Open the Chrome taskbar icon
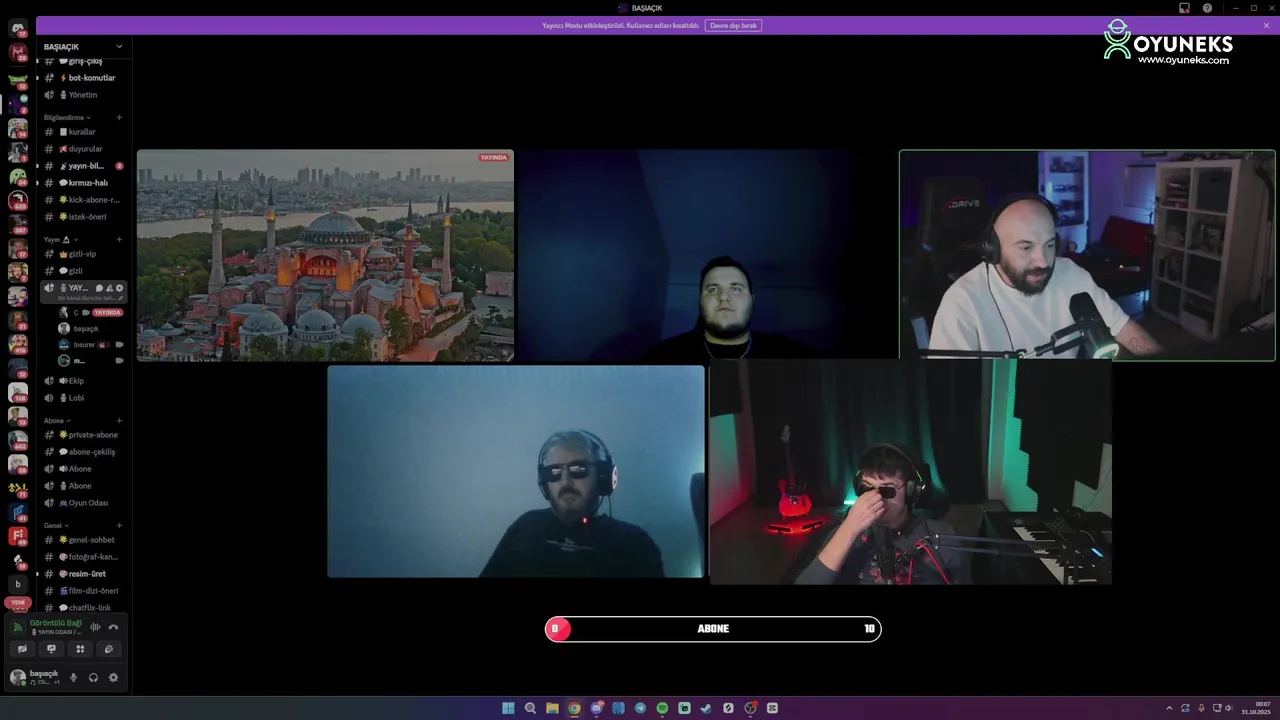The width and height of the screenshot is (1280, 720). pos(574,708)
